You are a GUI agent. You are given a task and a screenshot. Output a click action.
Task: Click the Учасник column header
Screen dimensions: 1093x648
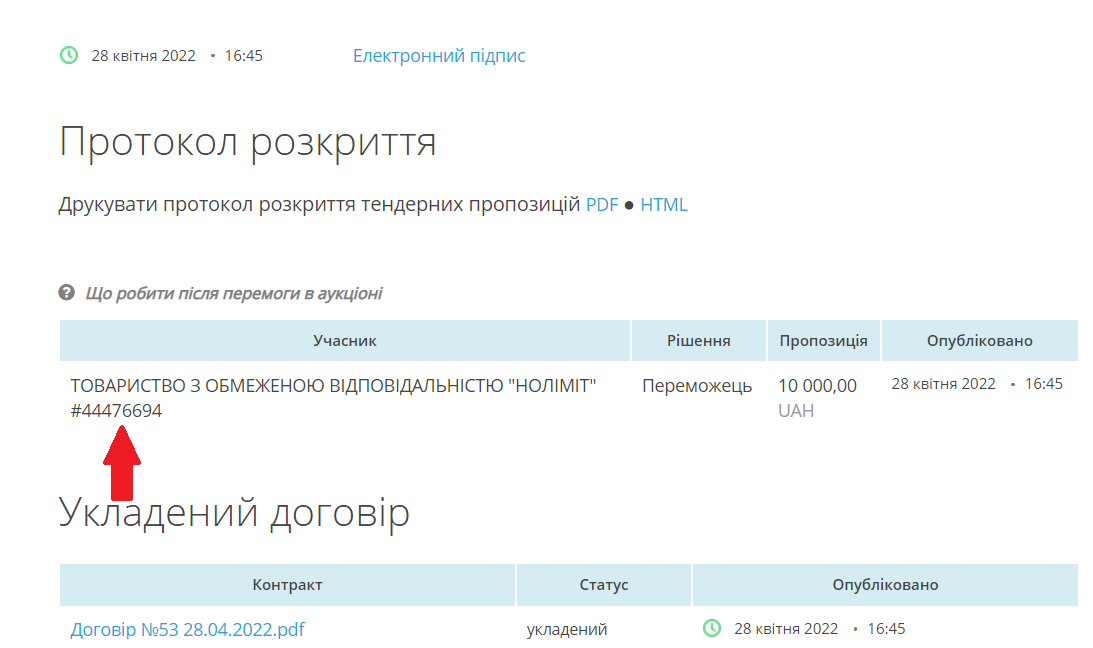[x=344, y=341]
